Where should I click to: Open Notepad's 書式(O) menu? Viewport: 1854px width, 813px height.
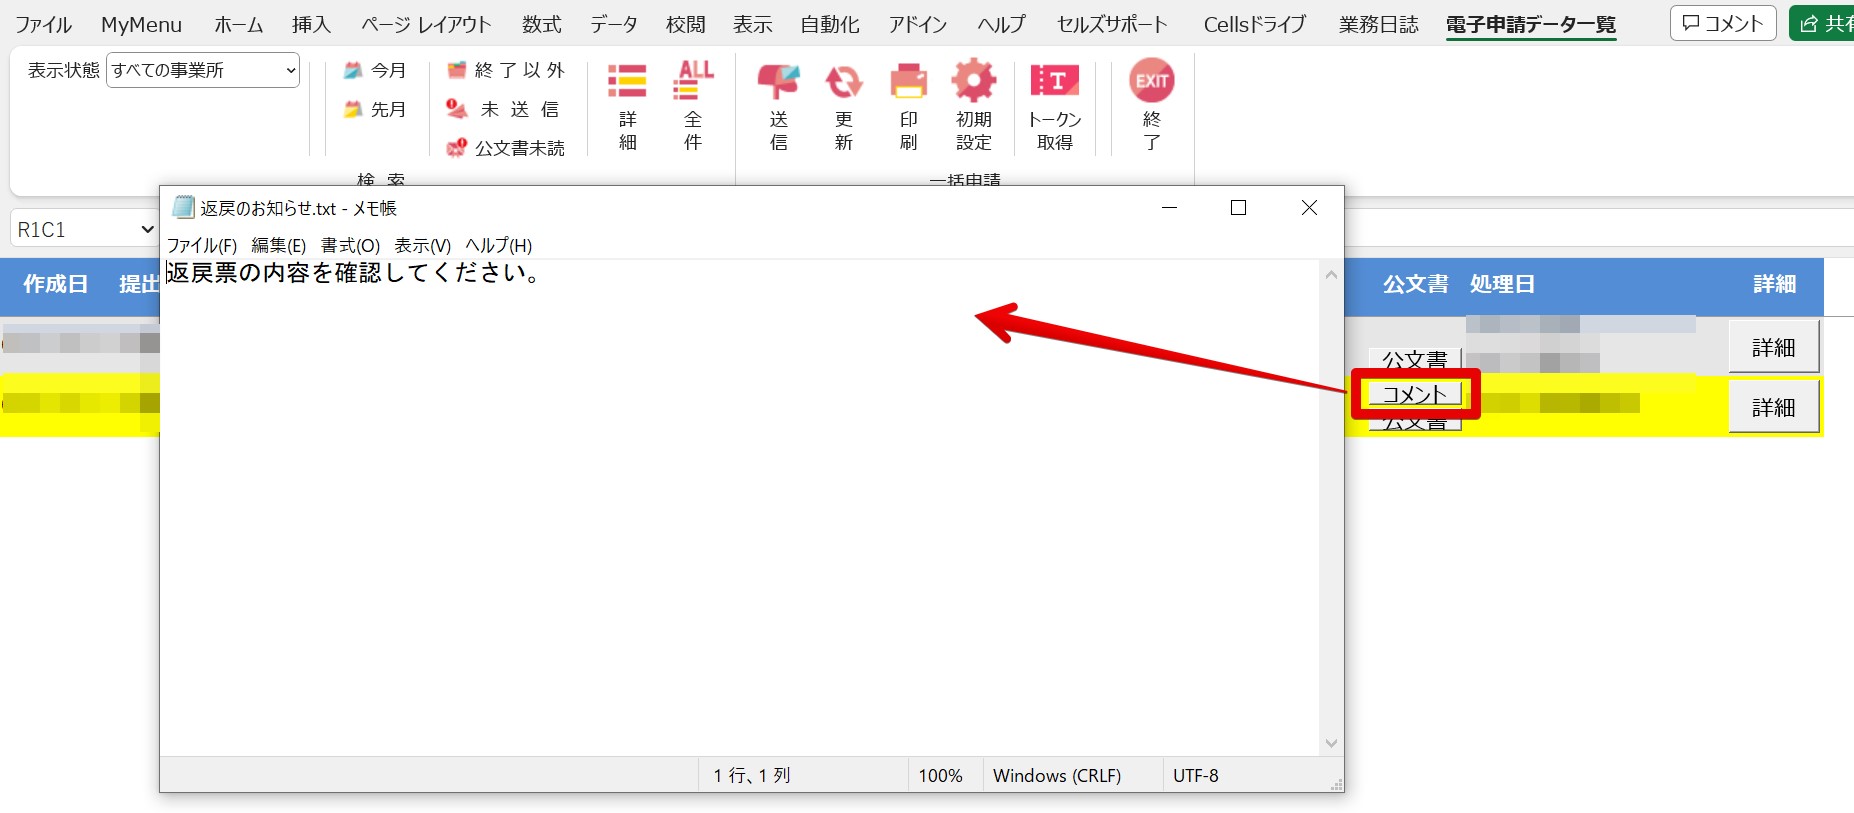click(350, 245)
